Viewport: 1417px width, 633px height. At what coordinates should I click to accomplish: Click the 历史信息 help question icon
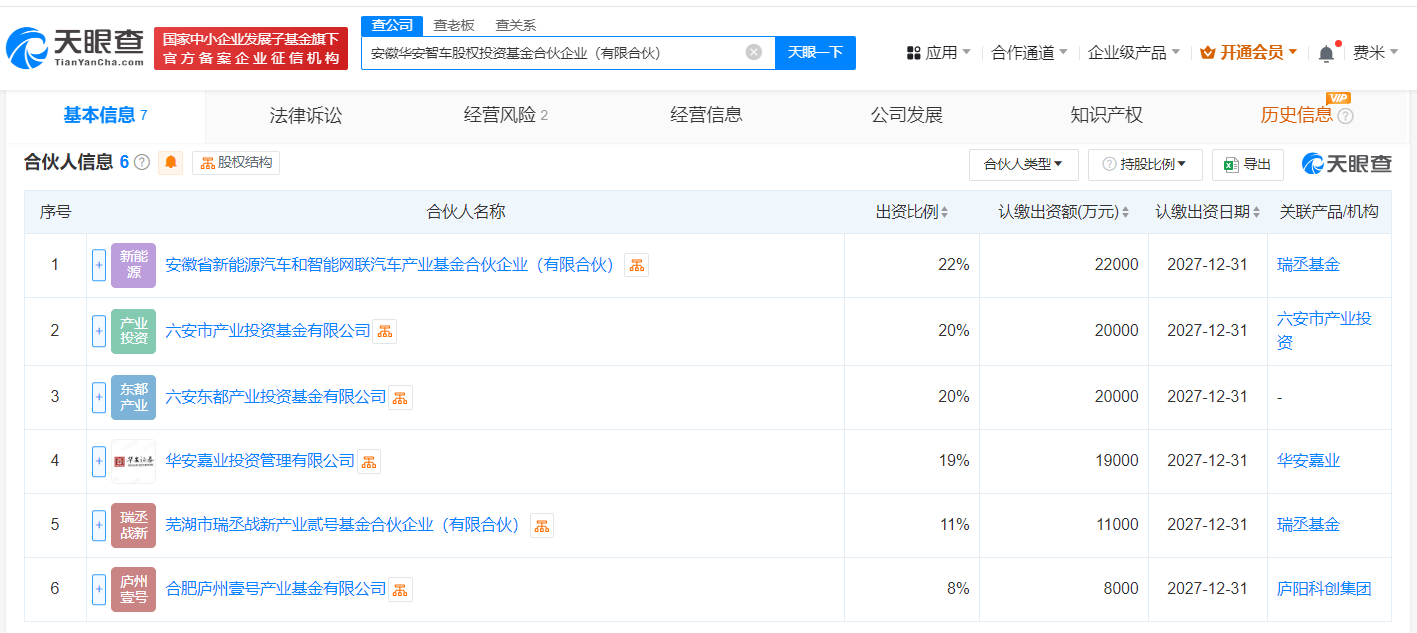coord(1345,116)
